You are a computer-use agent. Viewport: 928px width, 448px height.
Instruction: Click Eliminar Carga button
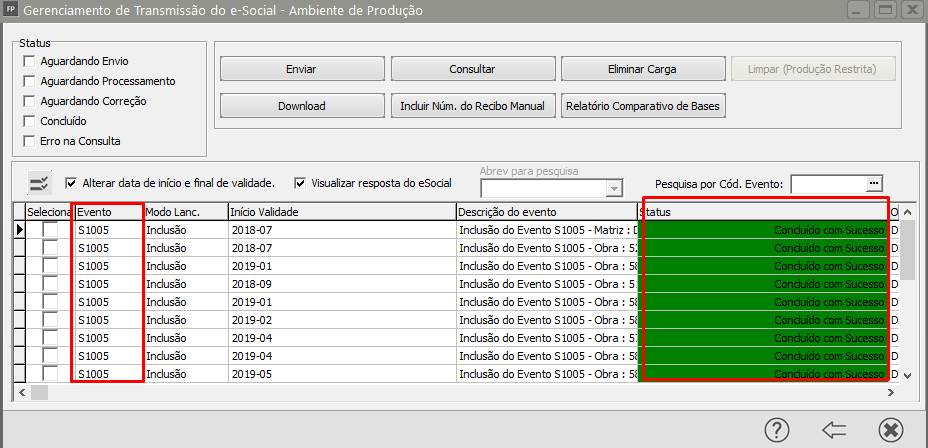click(x=642, y=70)
